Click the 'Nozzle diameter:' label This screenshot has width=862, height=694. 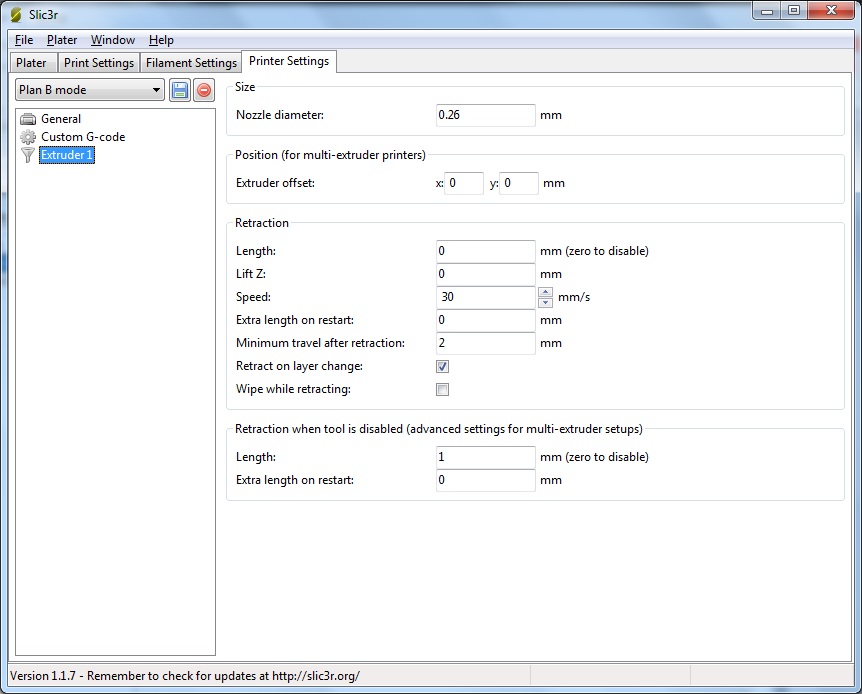point(280,115)
